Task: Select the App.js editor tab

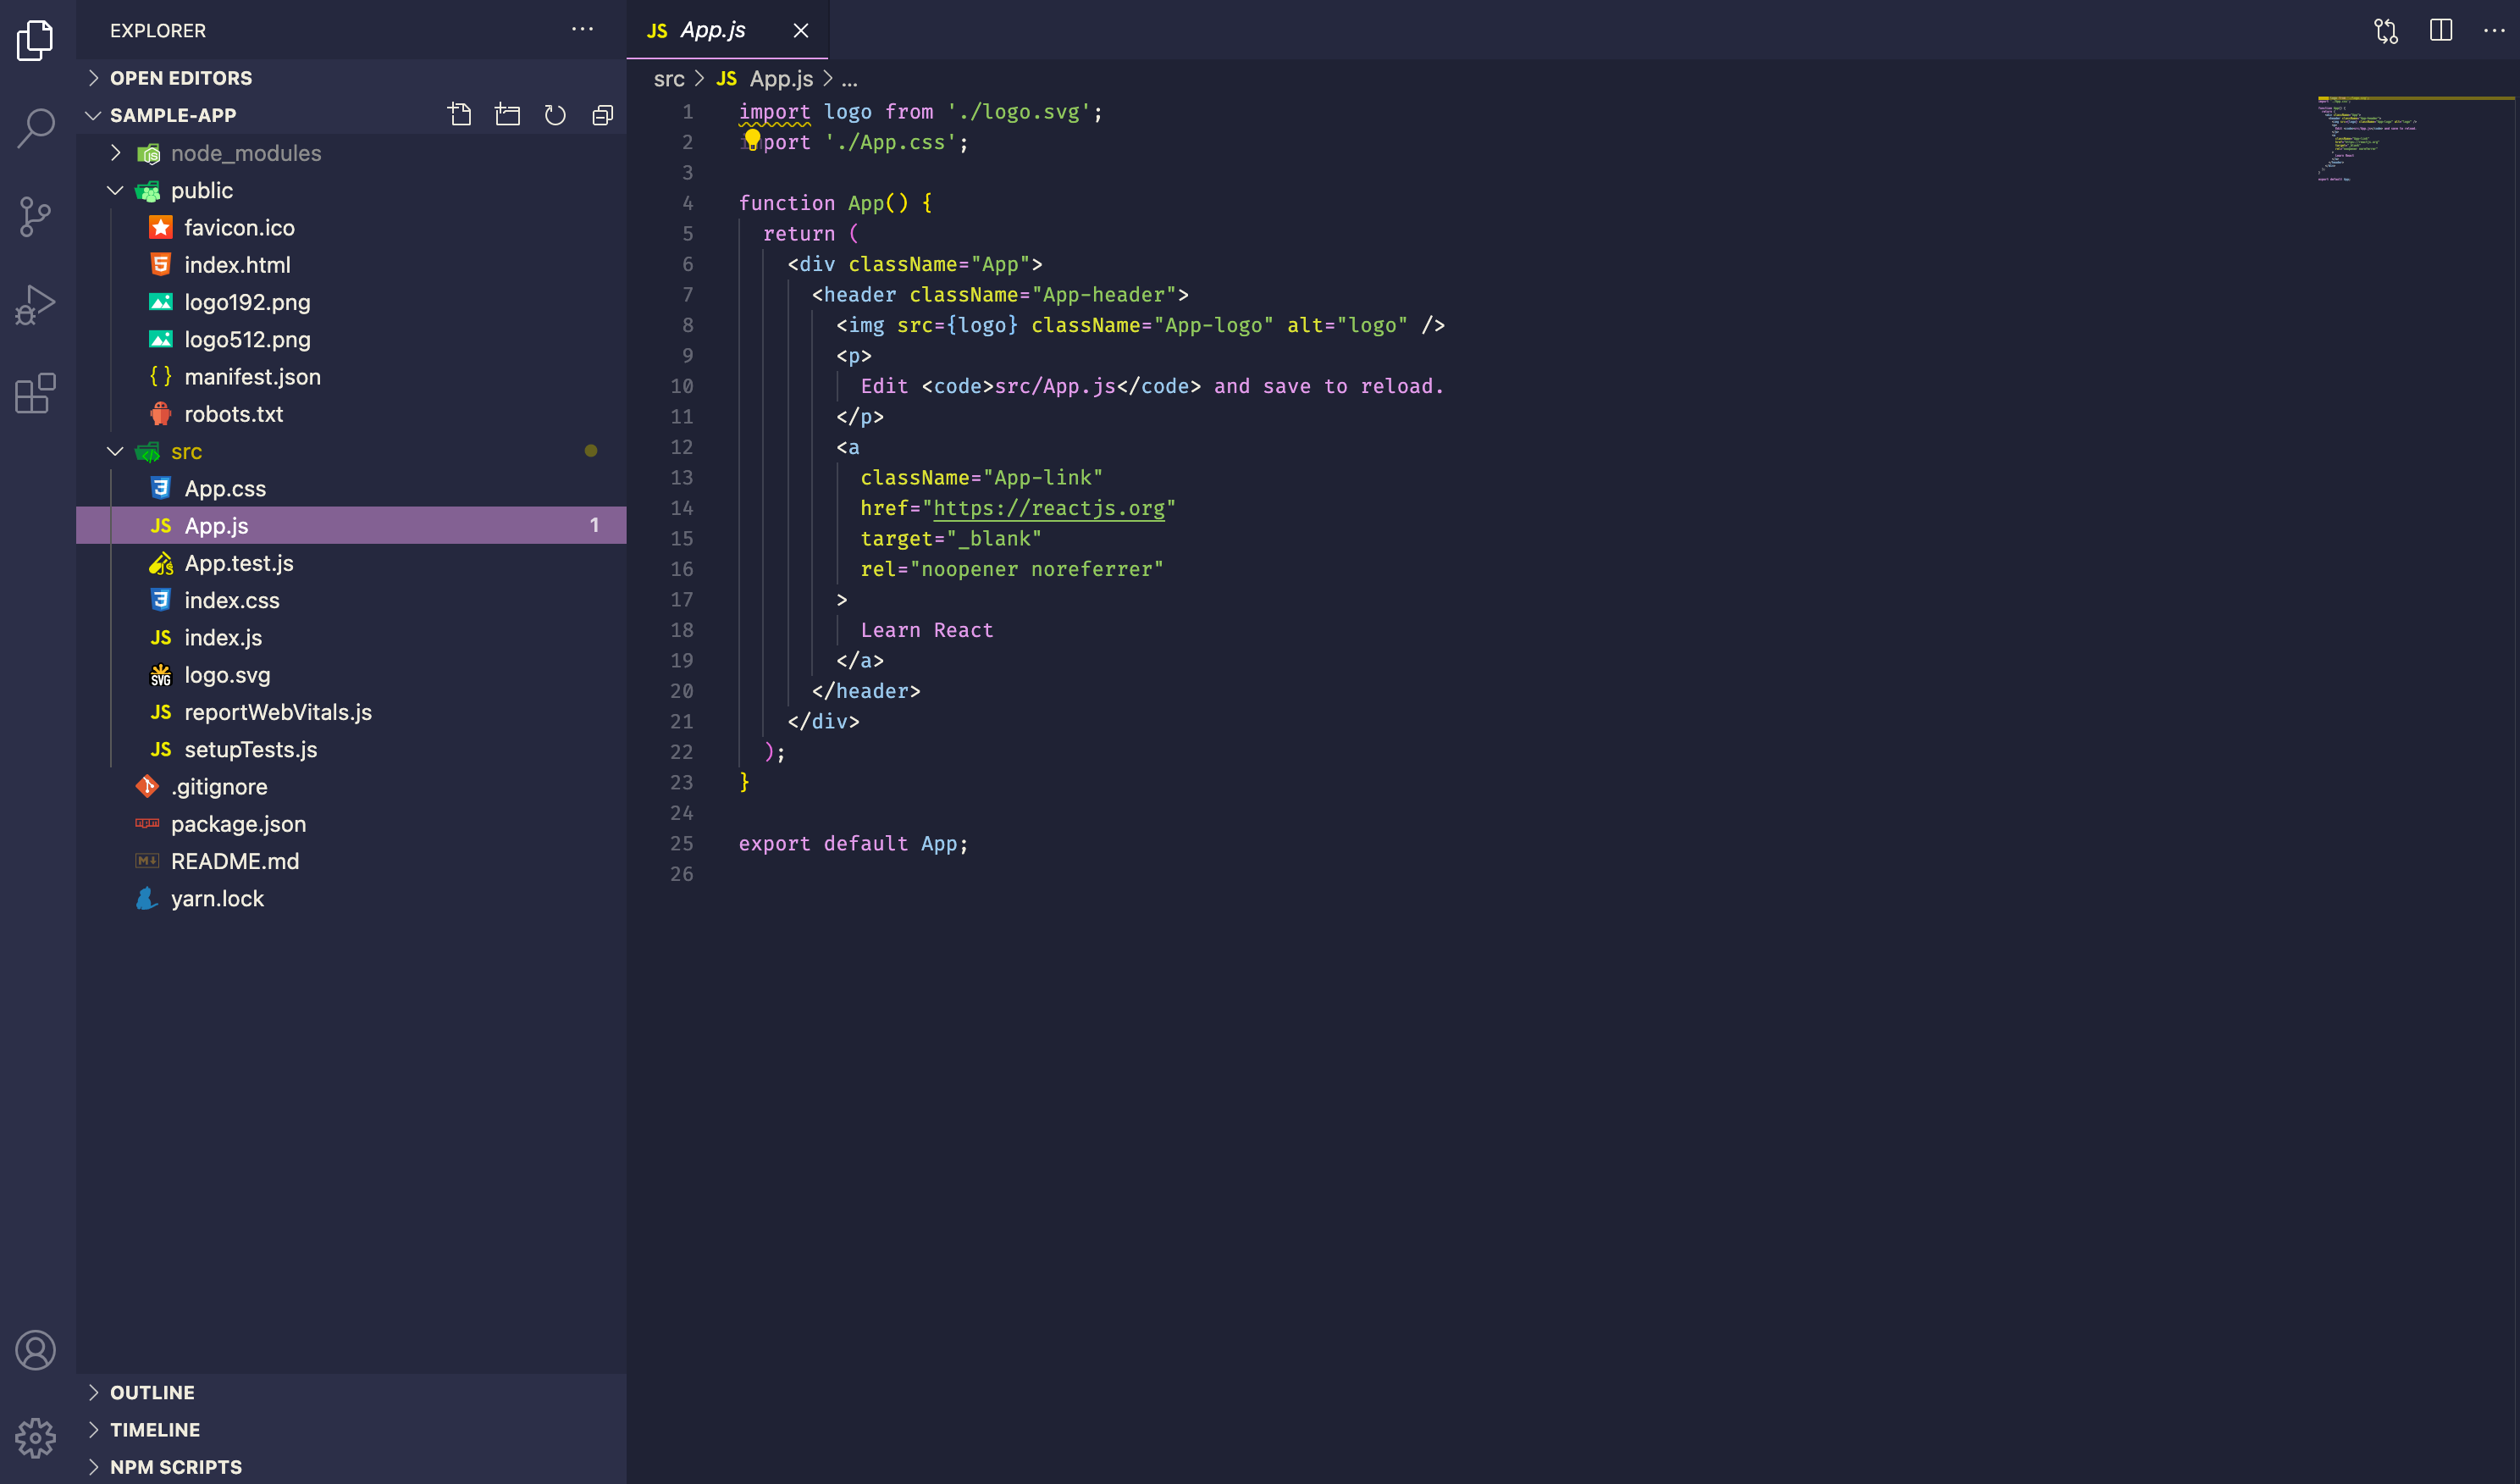Action: [x=712, y=30]
